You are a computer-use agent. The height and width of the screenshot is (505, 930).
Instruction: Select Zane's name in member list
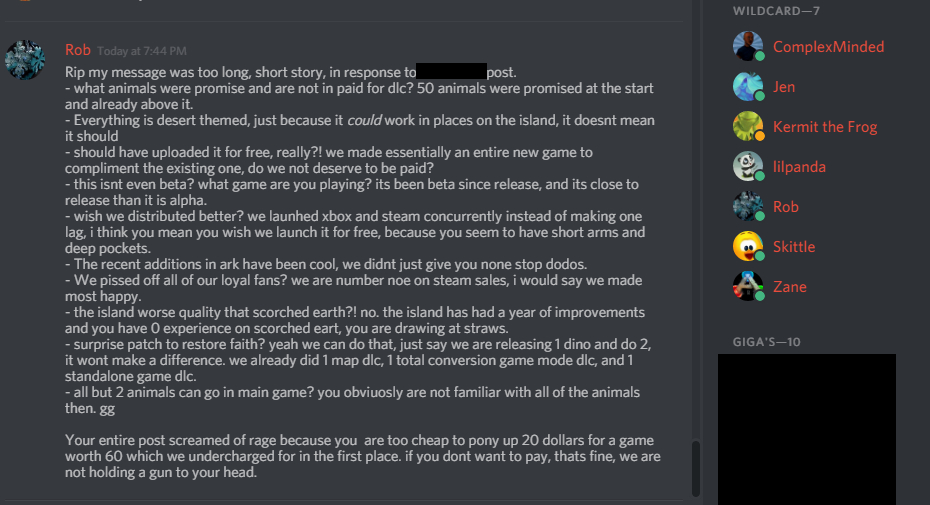[x=789, y=287]
